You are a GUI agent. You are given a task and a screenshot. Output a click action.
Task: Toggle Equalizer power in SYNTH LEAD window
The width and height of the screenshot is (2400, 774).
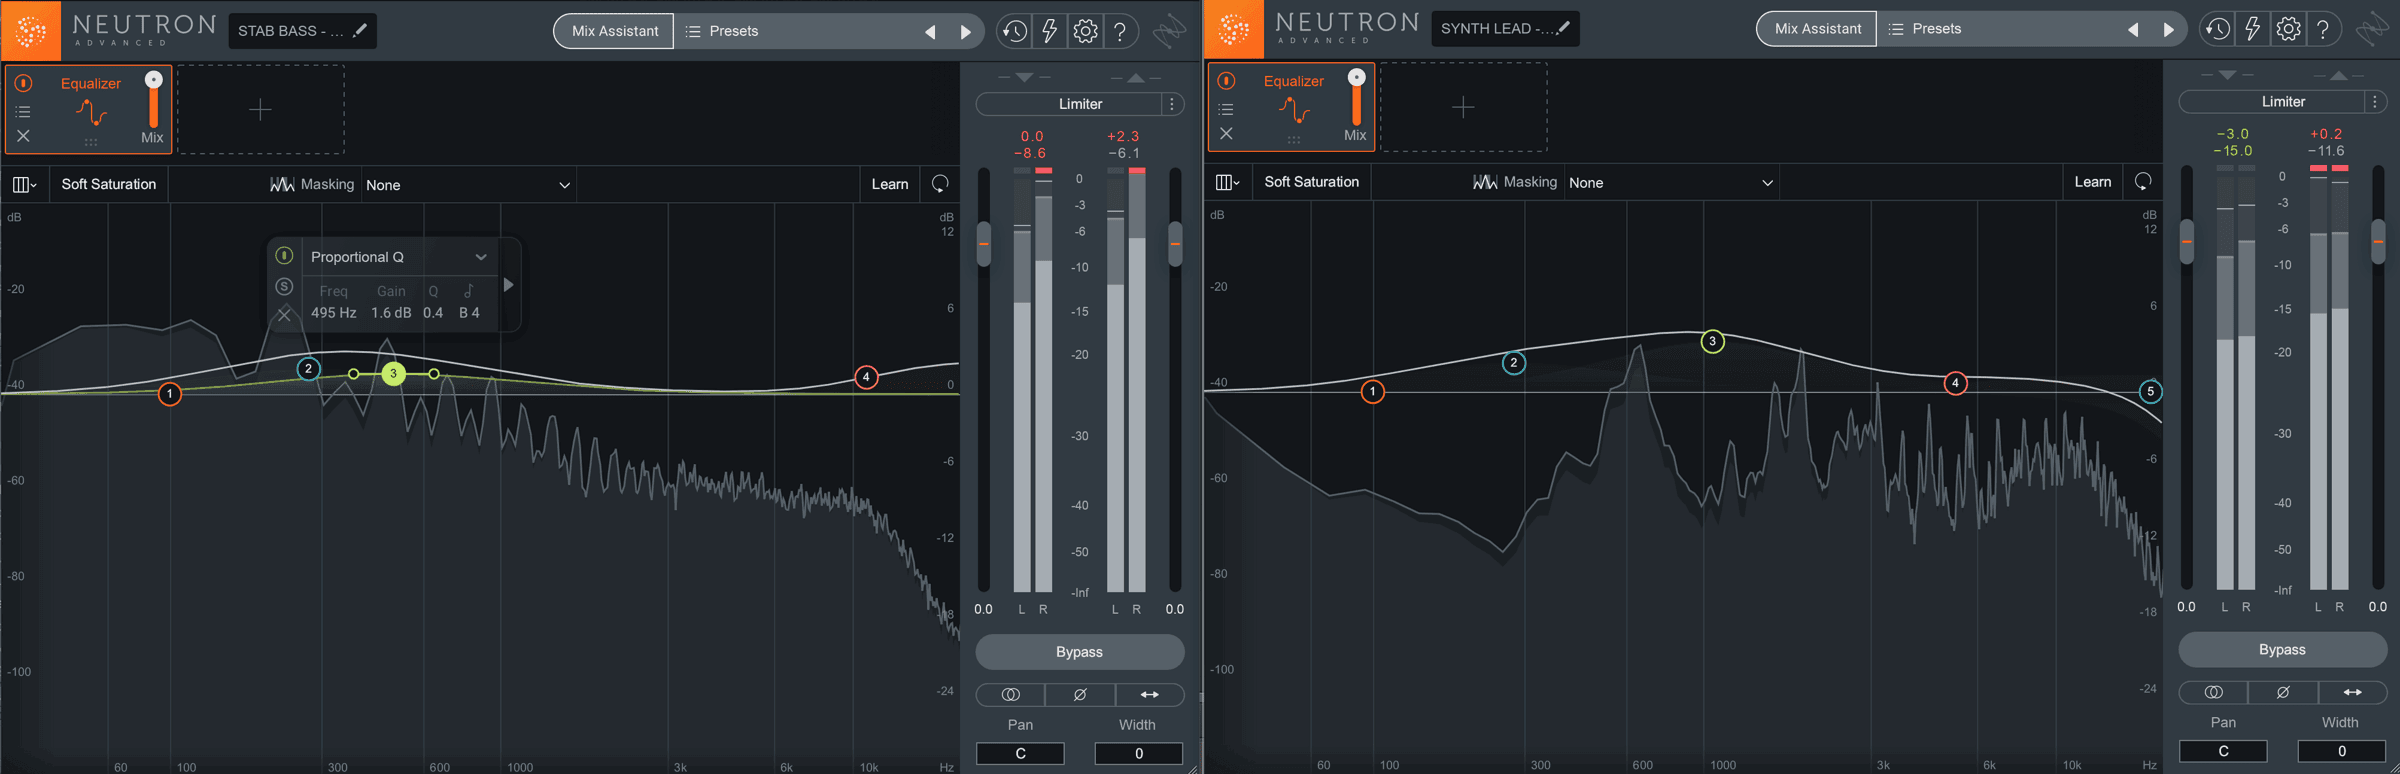(1227, 81)
